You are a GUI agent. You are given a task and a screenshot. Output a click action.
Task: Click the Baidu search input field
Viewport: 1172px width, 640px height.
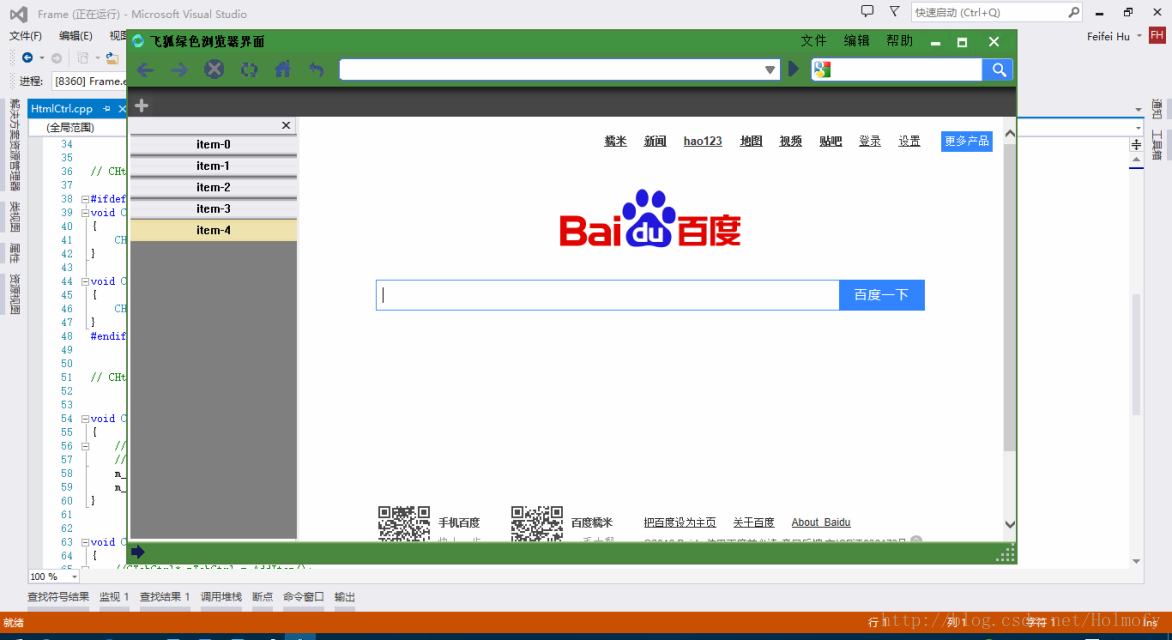click(608, 295)
